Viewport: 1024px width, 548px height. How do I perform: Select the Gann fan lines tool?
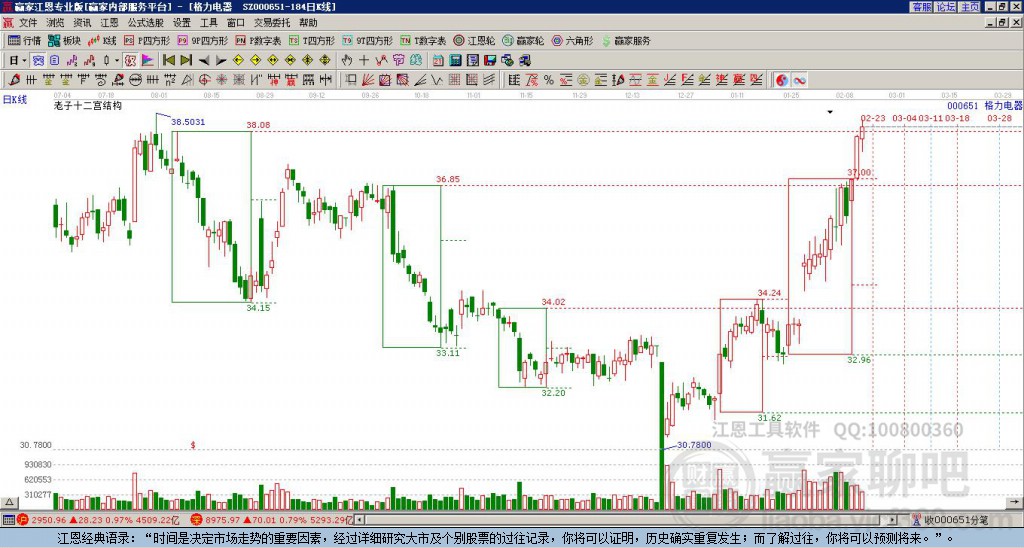coord(368,80)
